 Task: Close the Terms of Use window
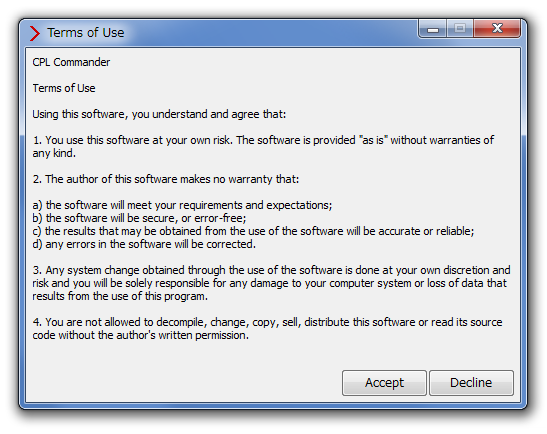click(497, 28)
